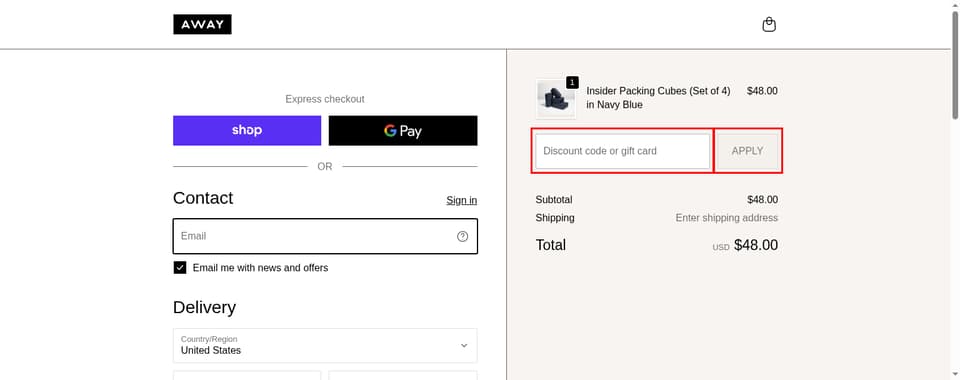Viewport: 960px width, 380px height.
Task: Uncheck Email me with news and offers
Action: [x=179, y=267]
